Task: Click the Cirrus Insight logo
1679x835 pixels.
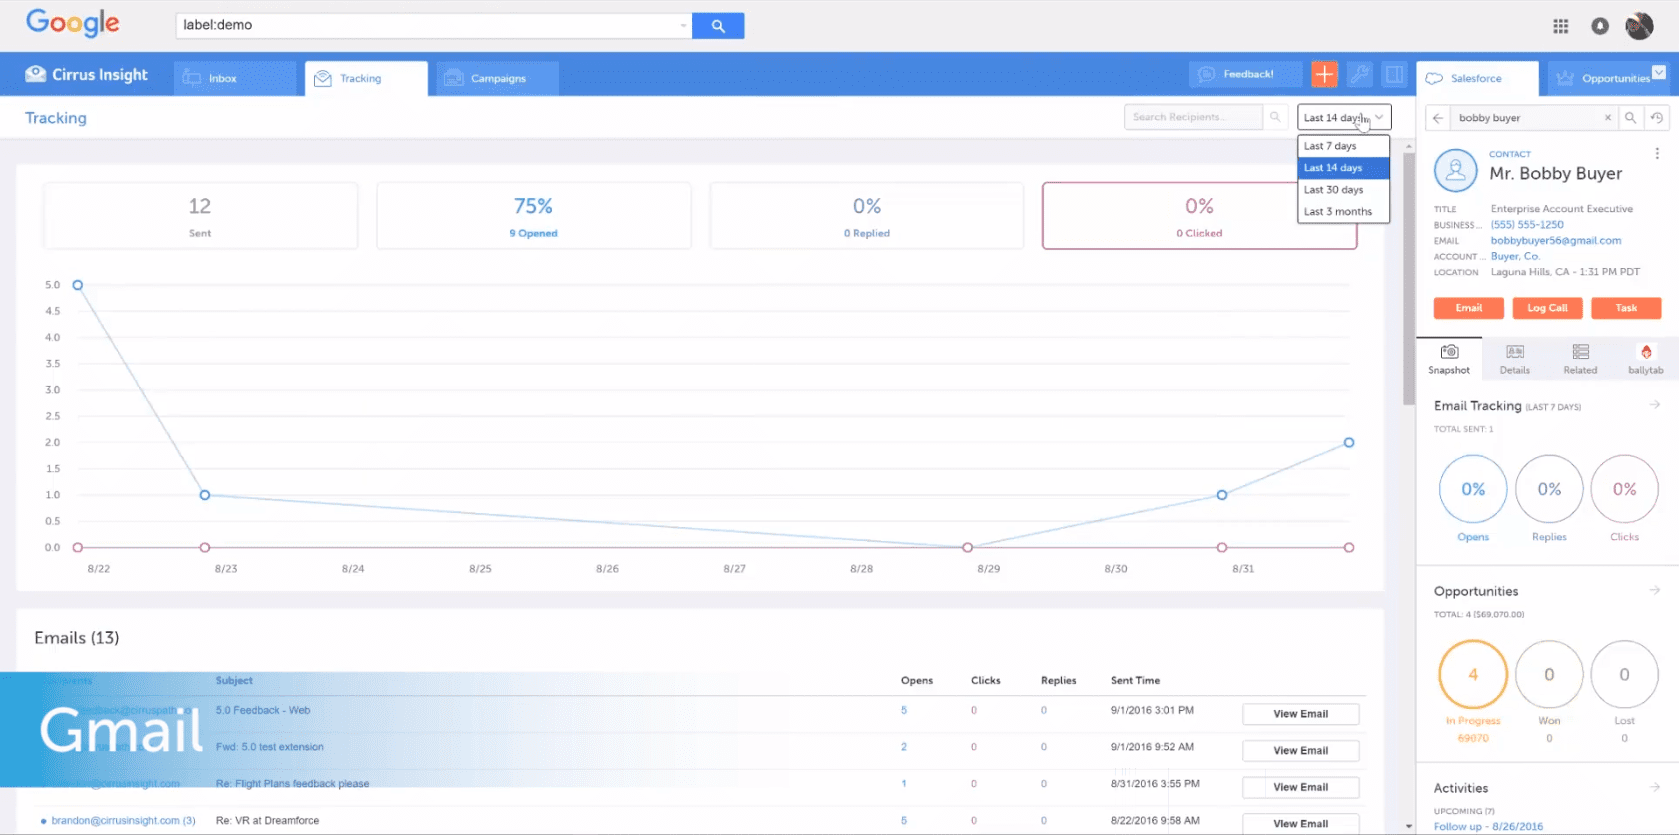Action: pyautogui.click(x=87, y=74)
